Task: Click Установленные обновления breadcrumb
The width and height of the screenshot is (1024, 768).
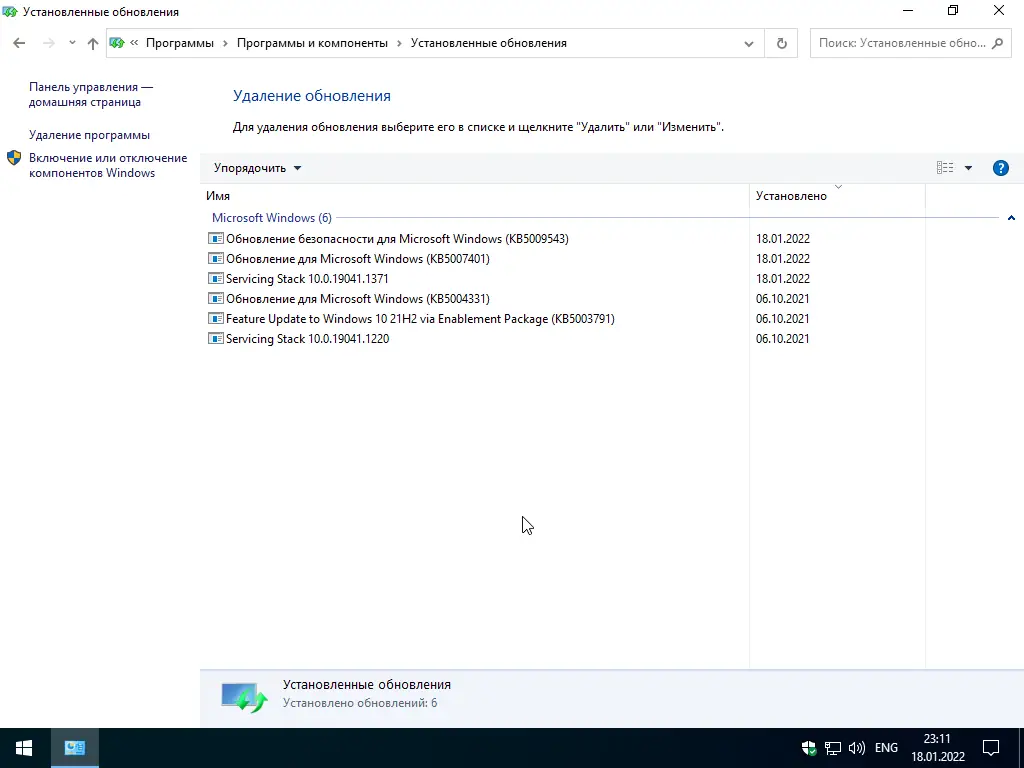Action: [x=488, y=43]
